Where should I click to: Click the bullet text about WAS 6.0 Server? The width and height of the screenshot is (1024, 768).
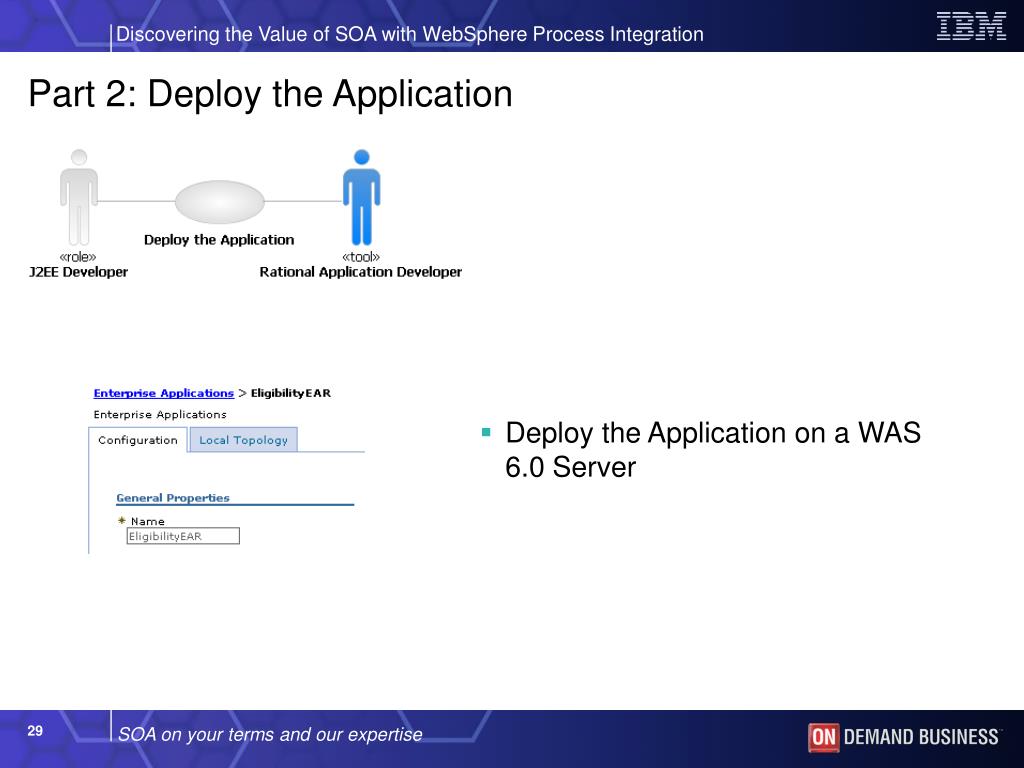(712, 450)
